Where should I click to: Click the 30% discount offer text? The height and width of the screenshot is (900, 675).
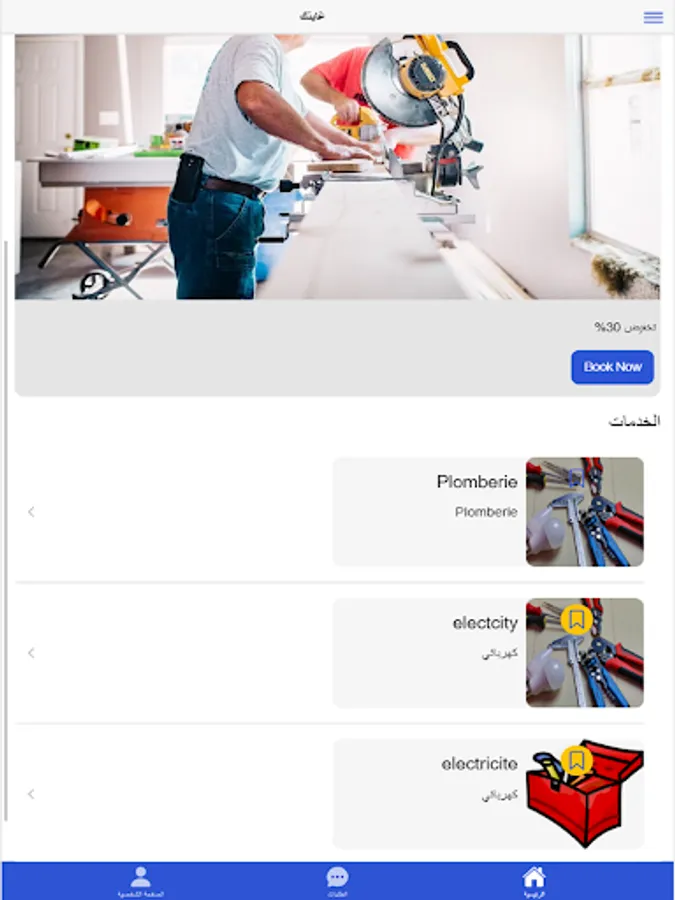click(x=625, y=327)
